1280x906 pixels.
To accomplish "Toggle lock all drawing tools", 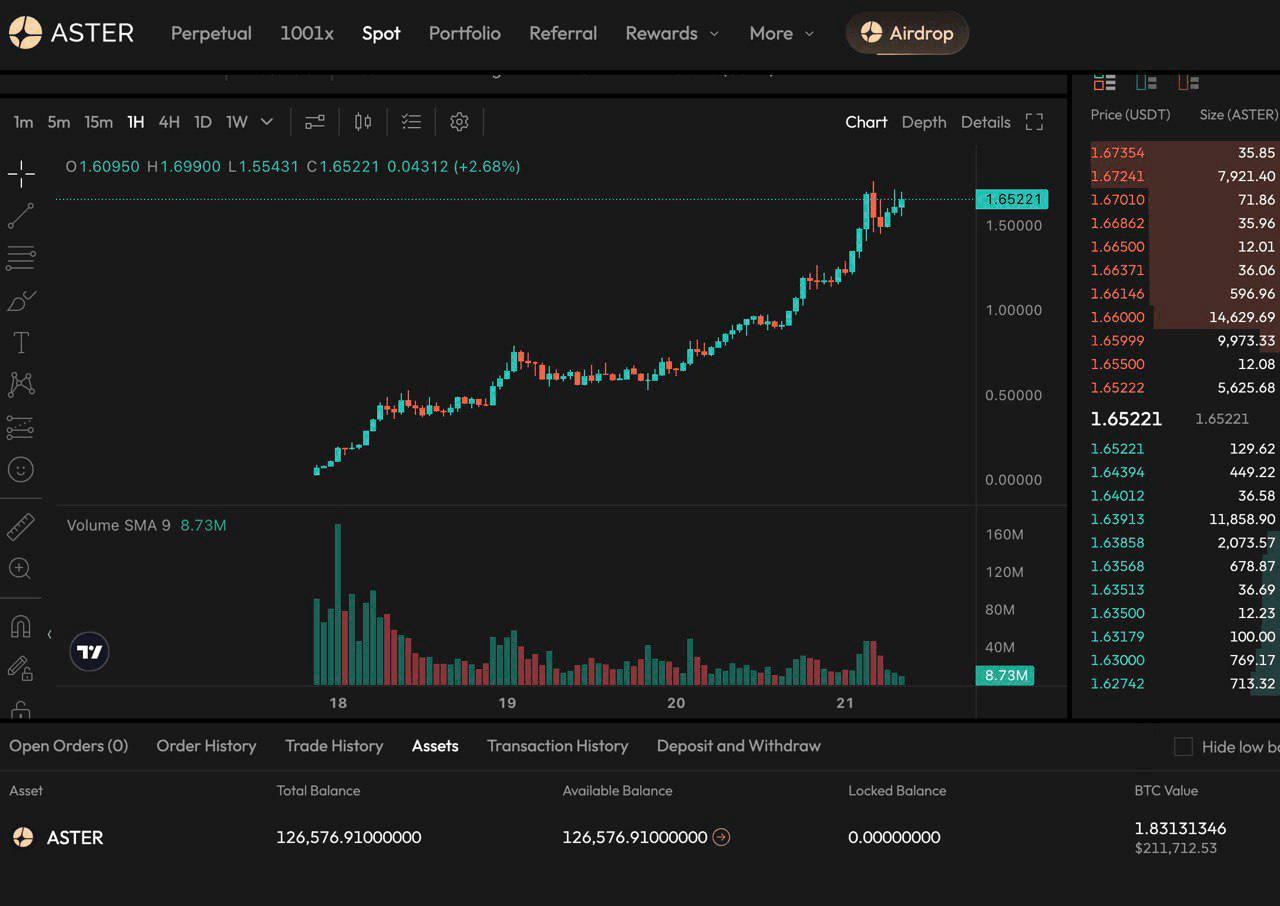I will coord(21,709).
